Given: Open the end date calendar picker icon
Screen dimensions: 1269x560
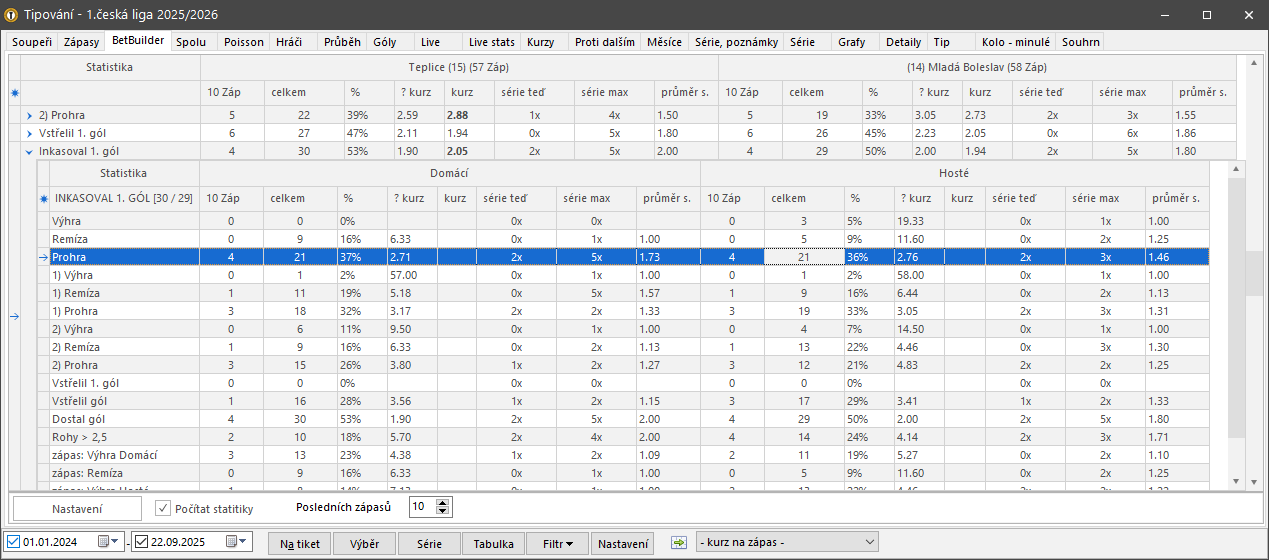Looking at the screenshot, I should 234,542.
